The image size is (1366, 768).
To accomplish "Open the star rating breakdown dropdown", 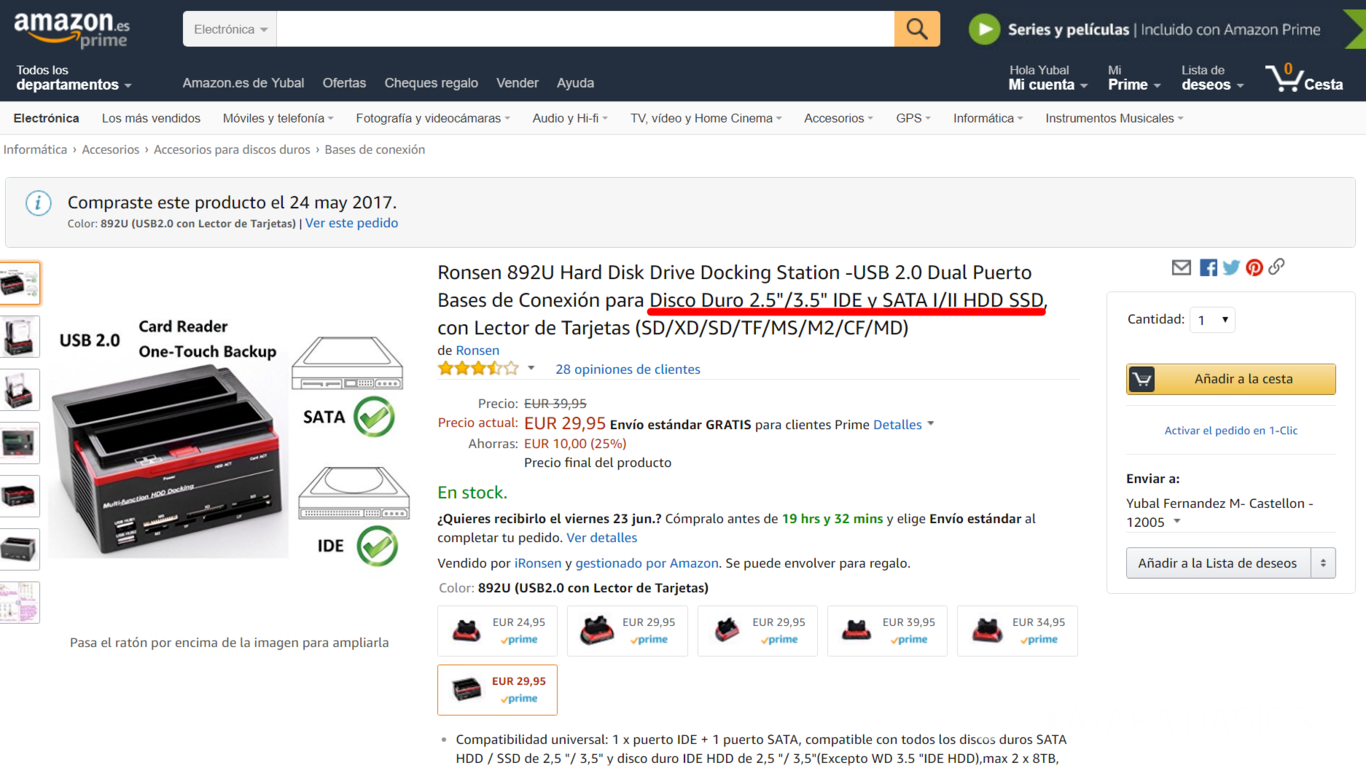I will click(530, 368).
